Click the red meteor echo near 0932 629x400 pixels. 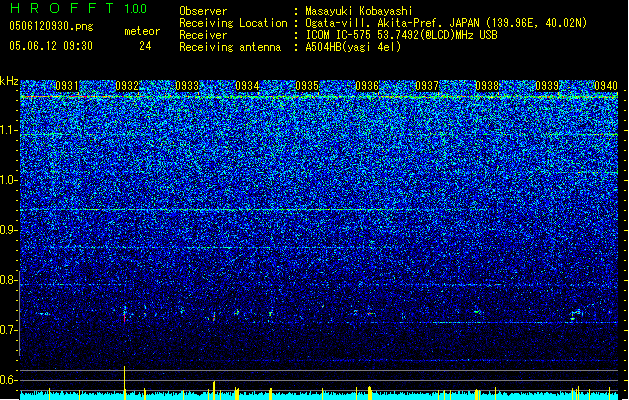(x=125, y=318)
